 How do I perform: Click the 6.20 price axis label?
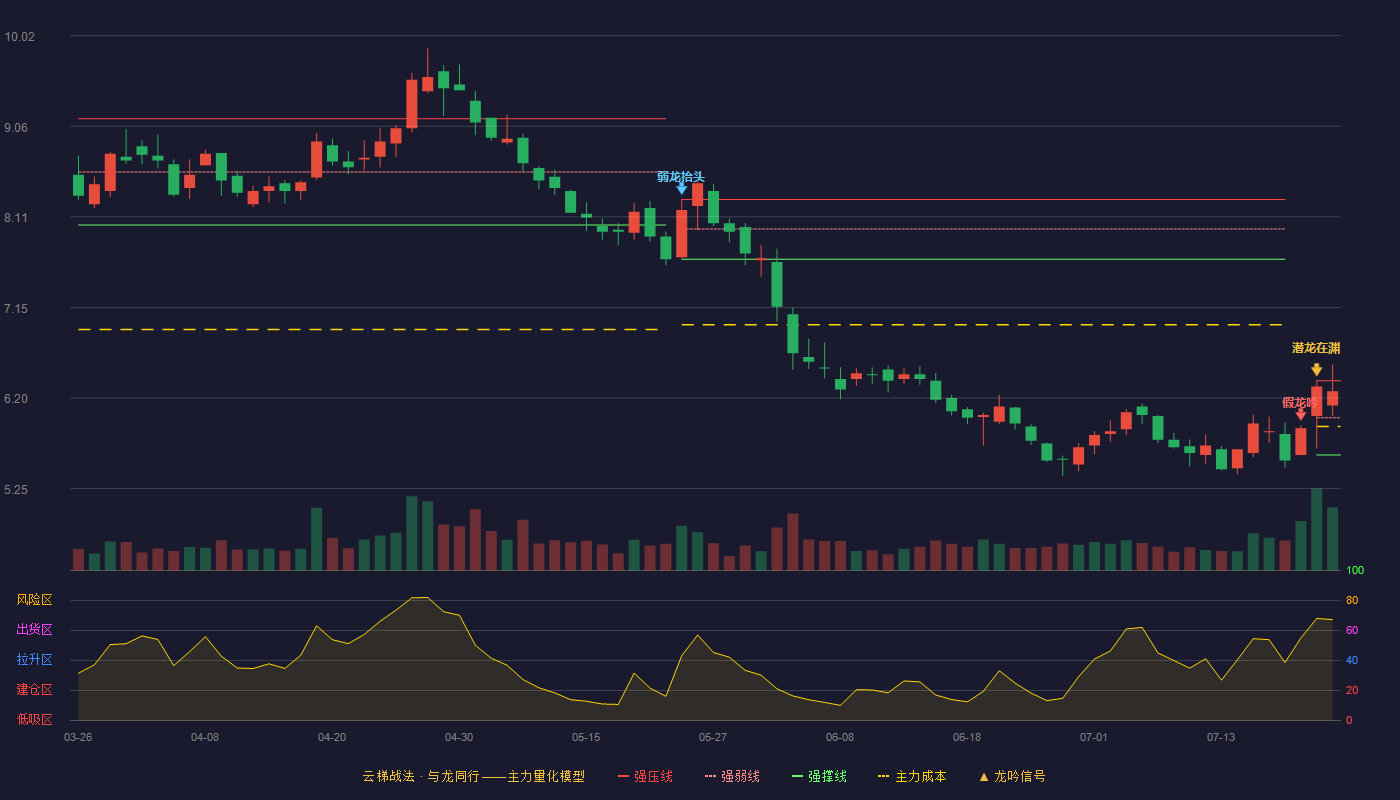(16, 399)
